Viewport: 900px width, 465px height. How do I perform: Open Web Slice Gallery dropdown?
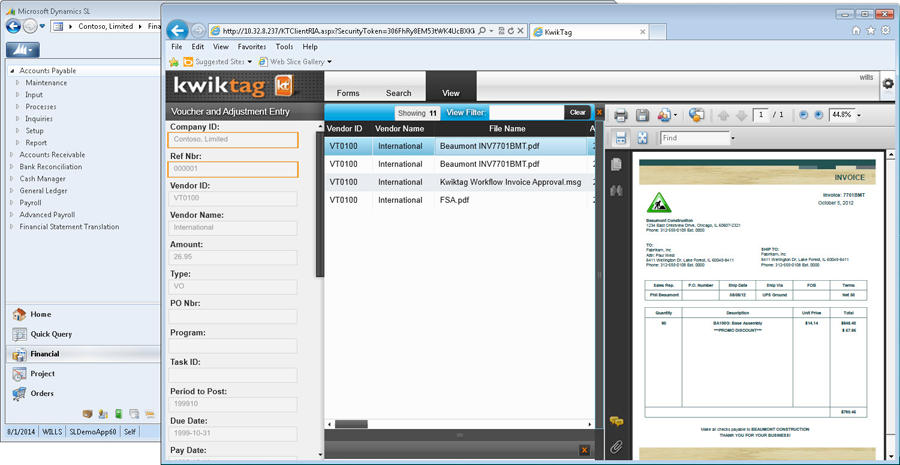329,62
